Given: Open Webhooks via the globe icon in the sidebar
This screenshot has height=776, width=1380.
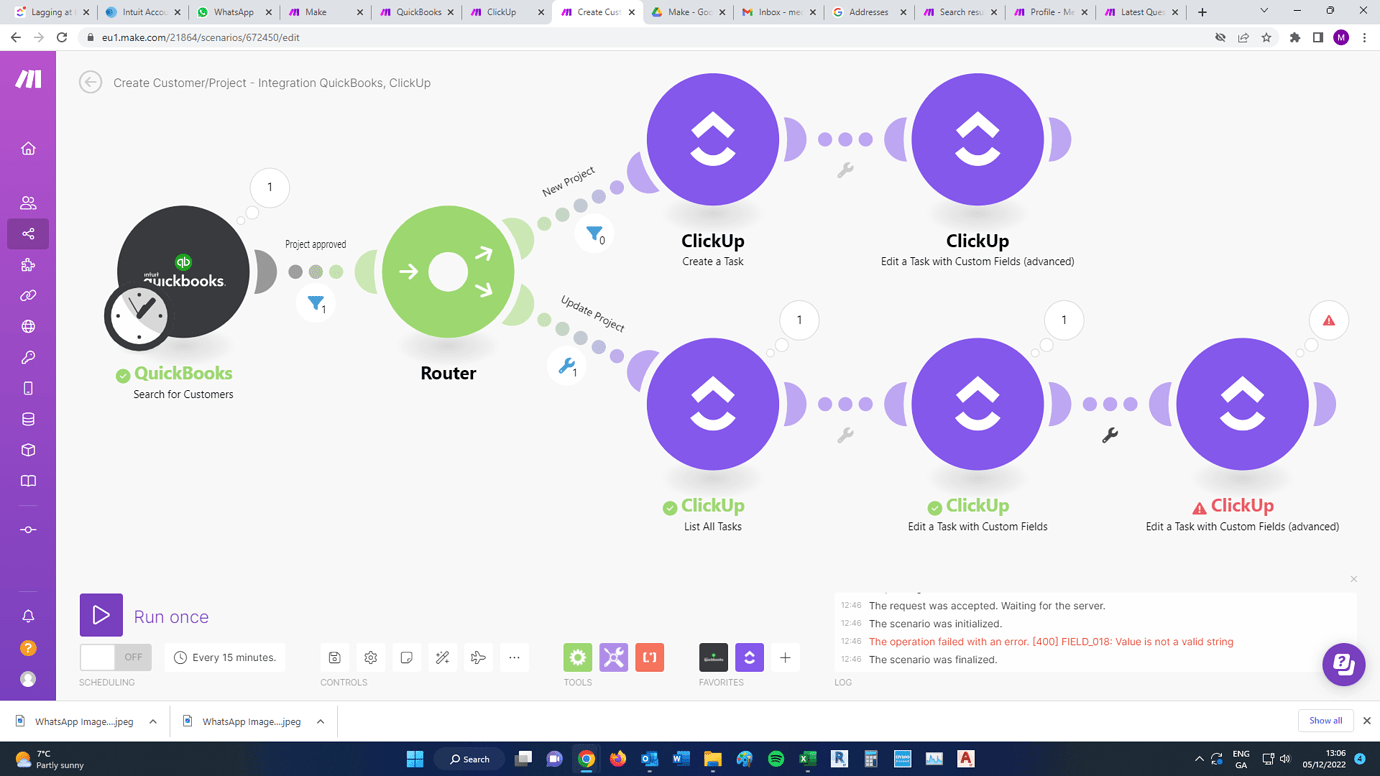Looking at the screenshot, I should (28, 326).
